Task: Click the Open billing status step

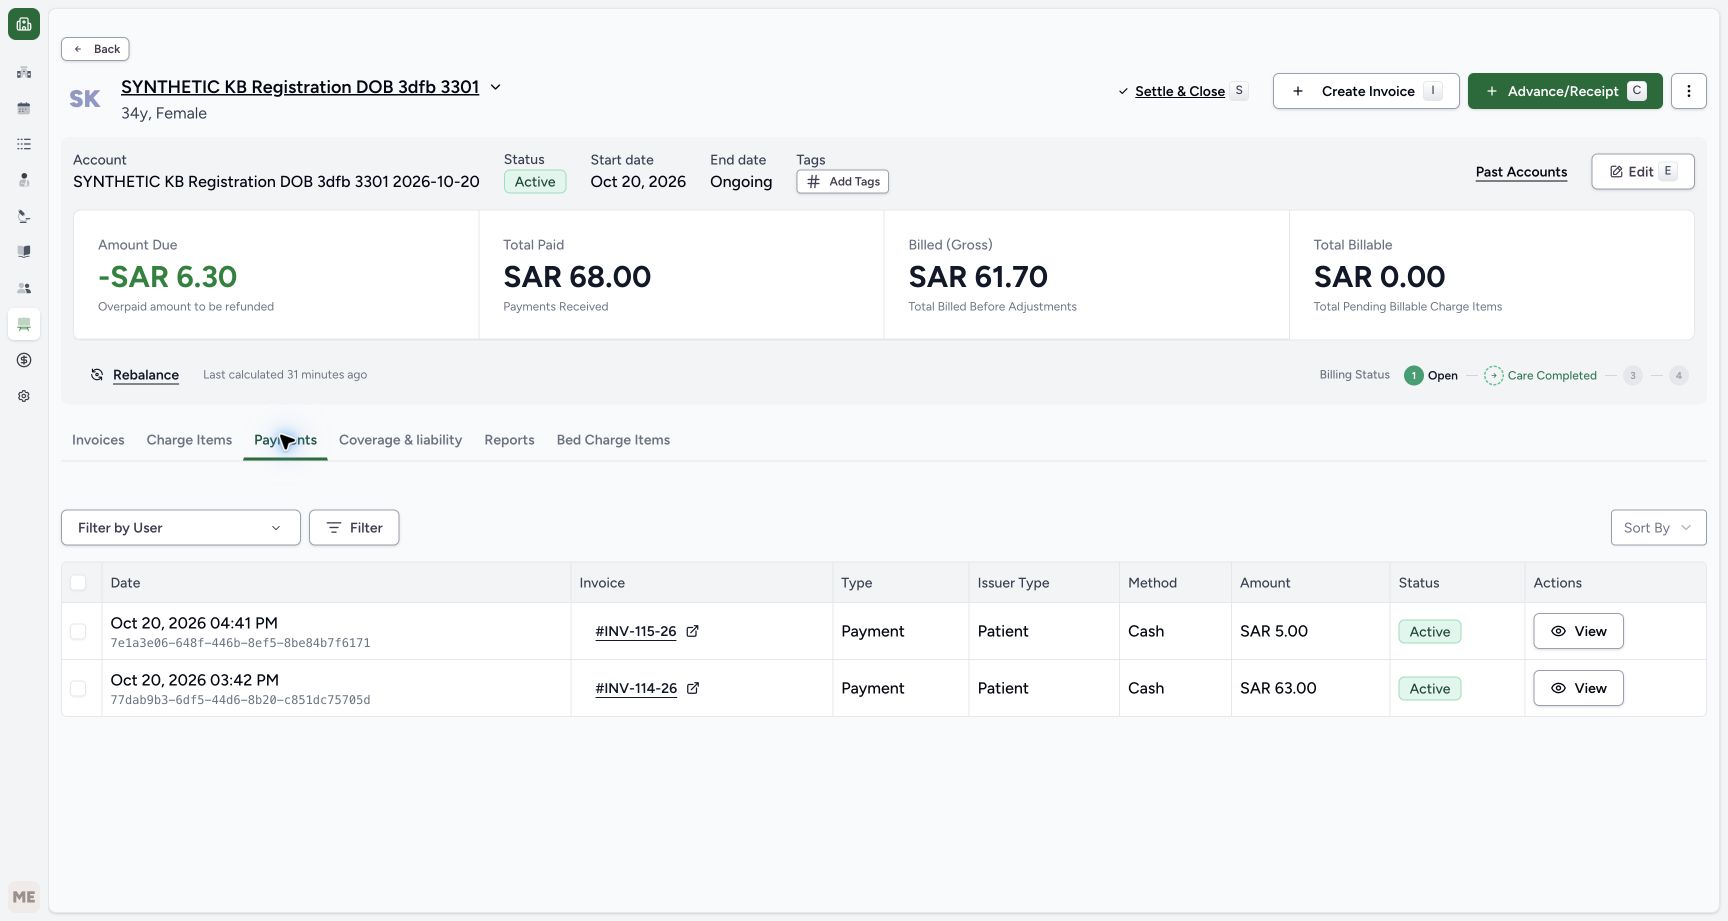Action: click(1431, 376)
